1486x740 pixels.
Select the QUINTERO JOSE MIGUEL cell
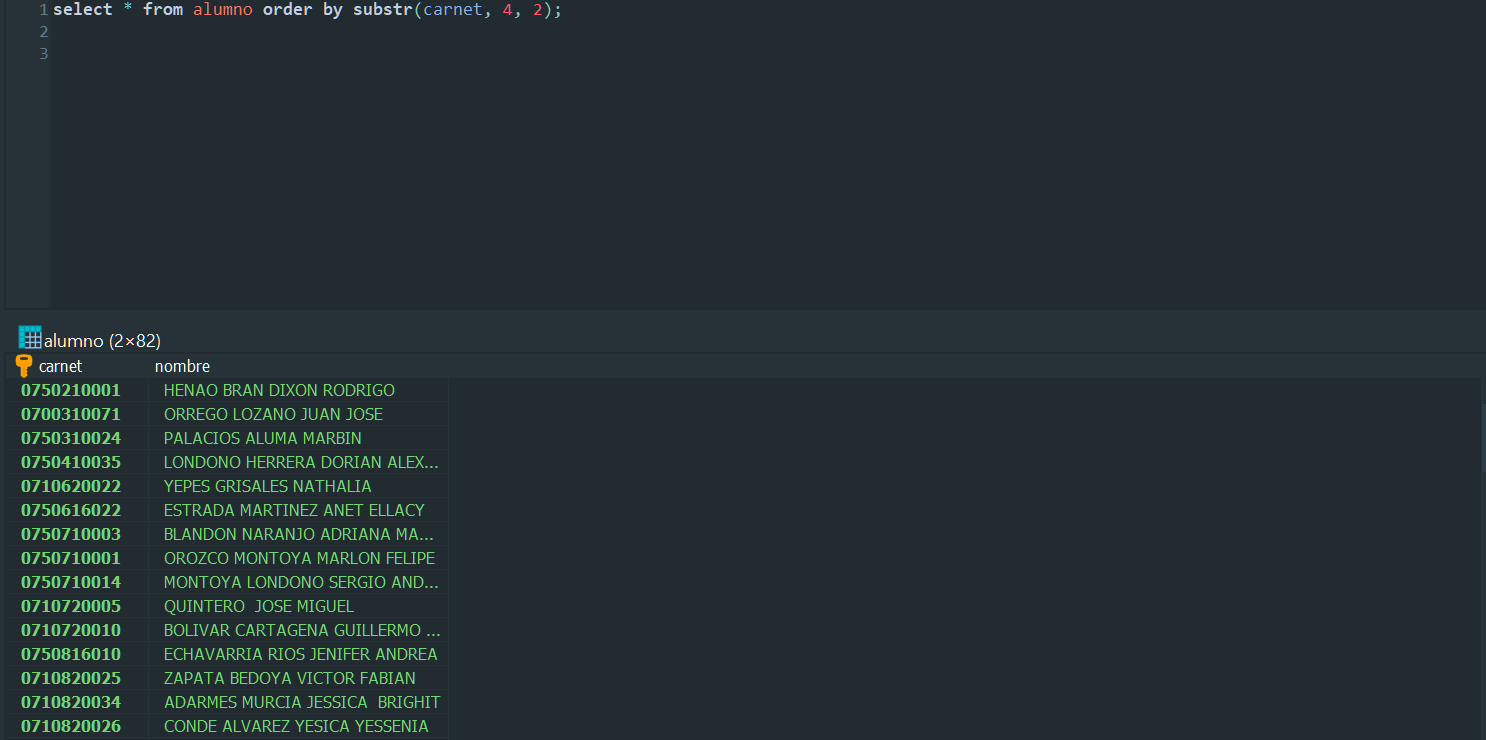click(259, 606)
